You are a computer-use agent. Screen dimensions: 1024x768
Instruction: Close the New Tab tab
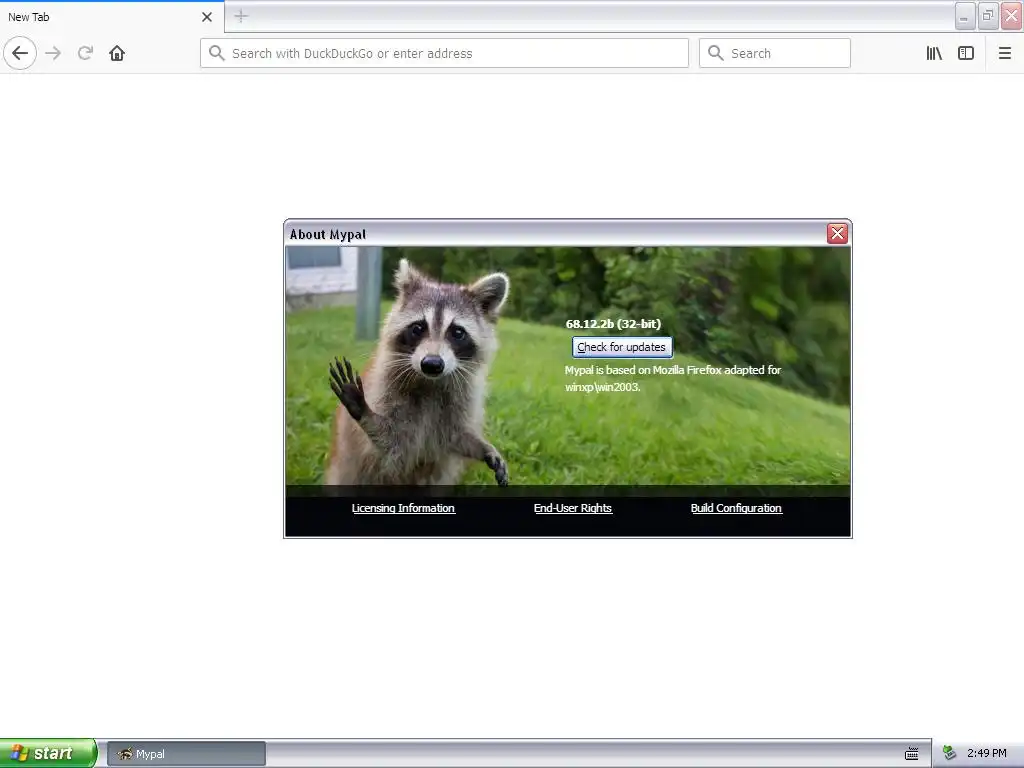coord(207,17)
